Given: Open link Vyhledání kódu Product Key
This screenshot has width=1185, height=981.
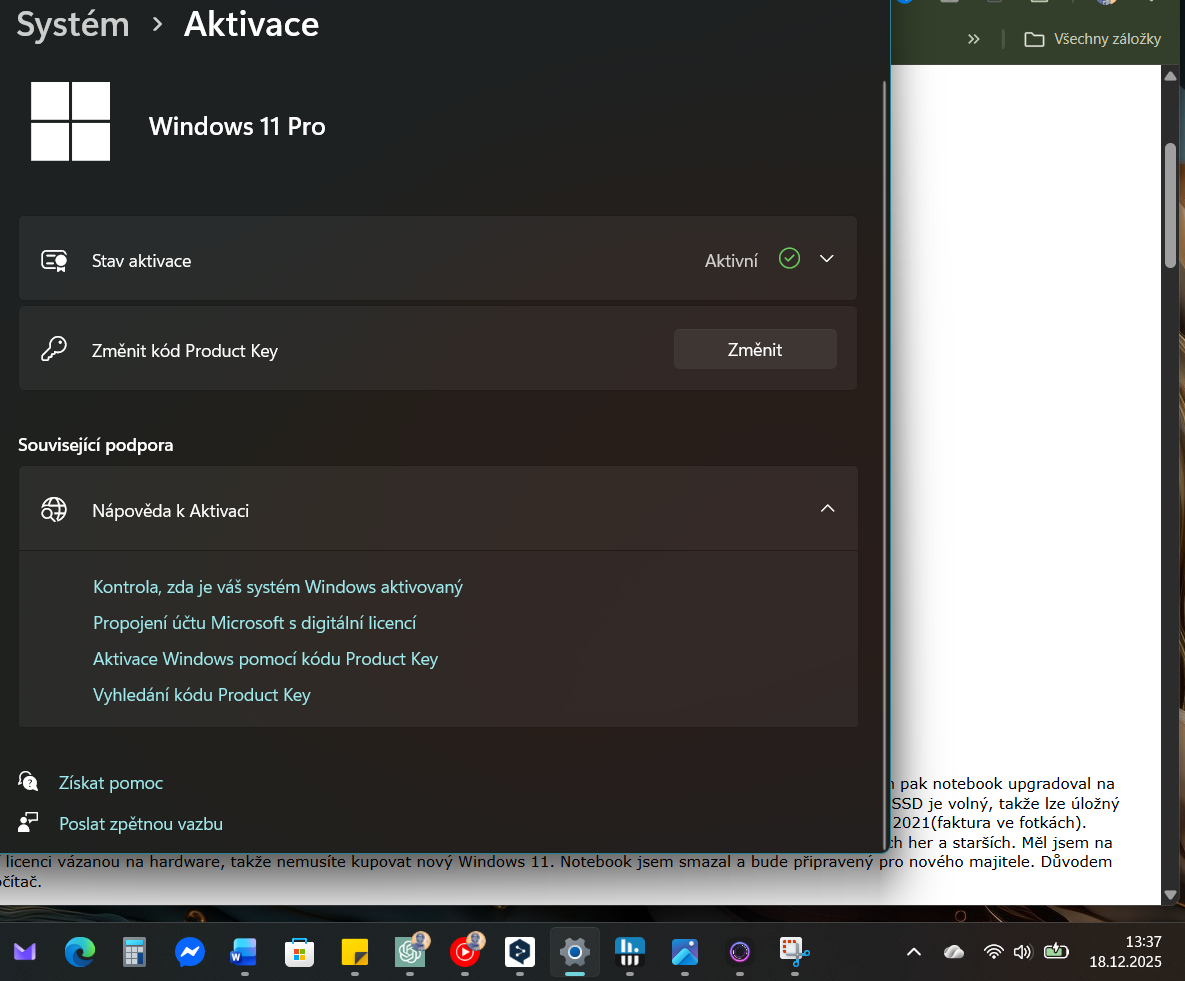Looking at the screenshot, I should pos(202,695).
